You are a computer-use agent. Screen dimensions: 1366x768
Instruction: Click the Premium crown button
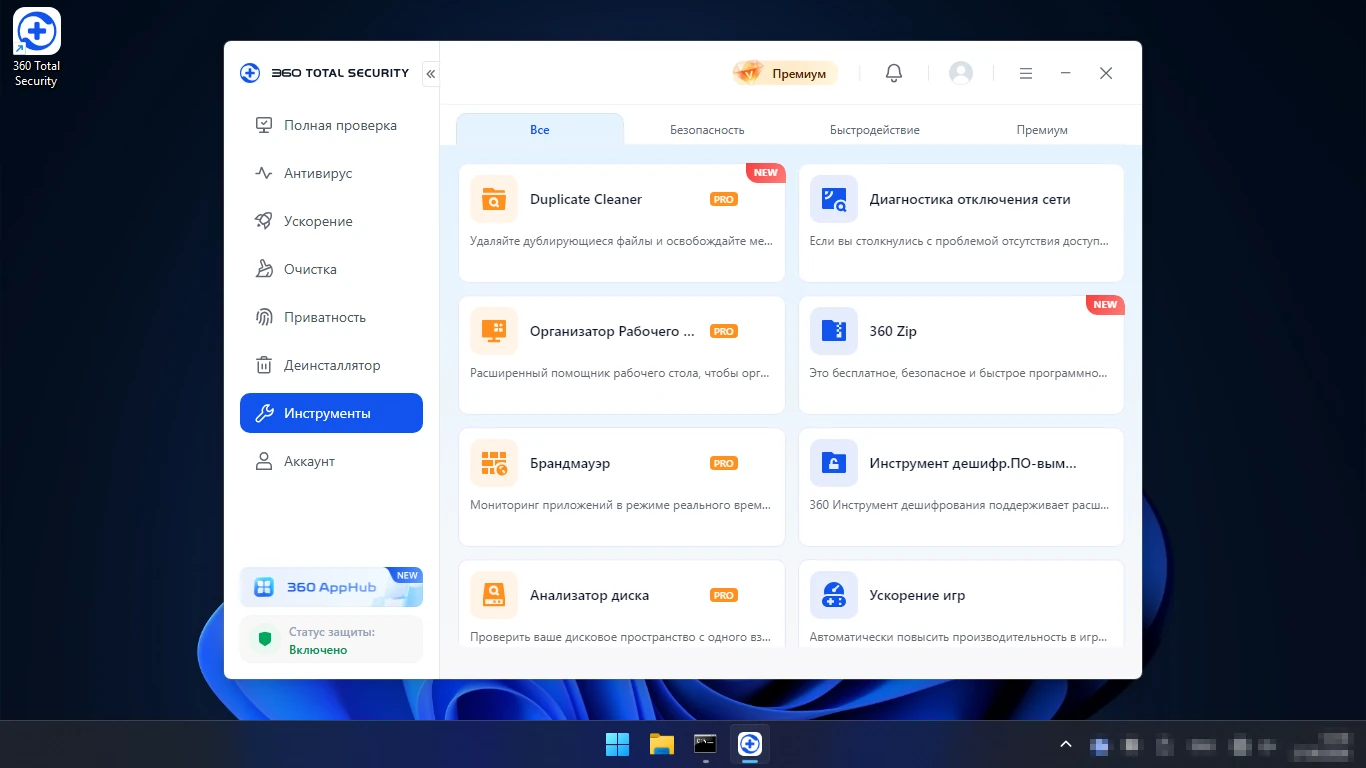(x=785, y=73)
